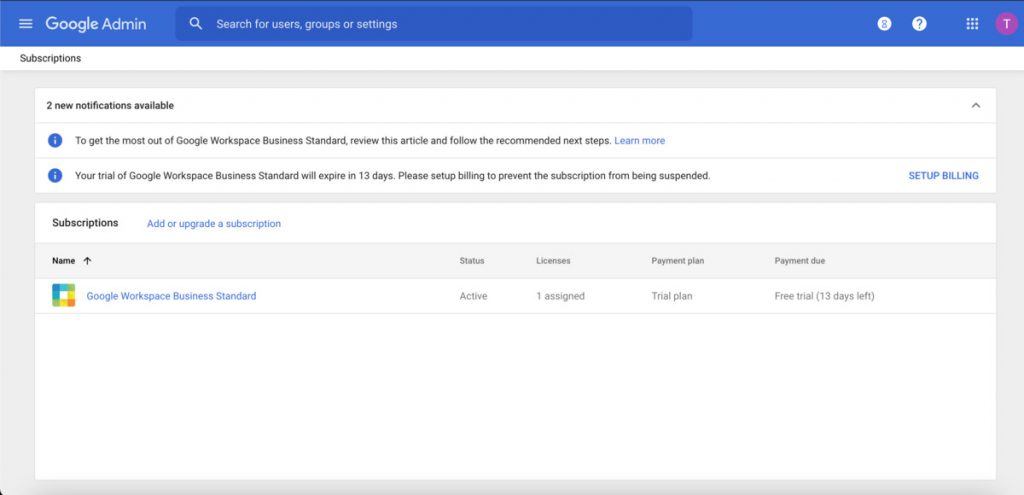1024x495 pixels.
Task: Click the Trial plan cell
Action: (x=671, y=296)
